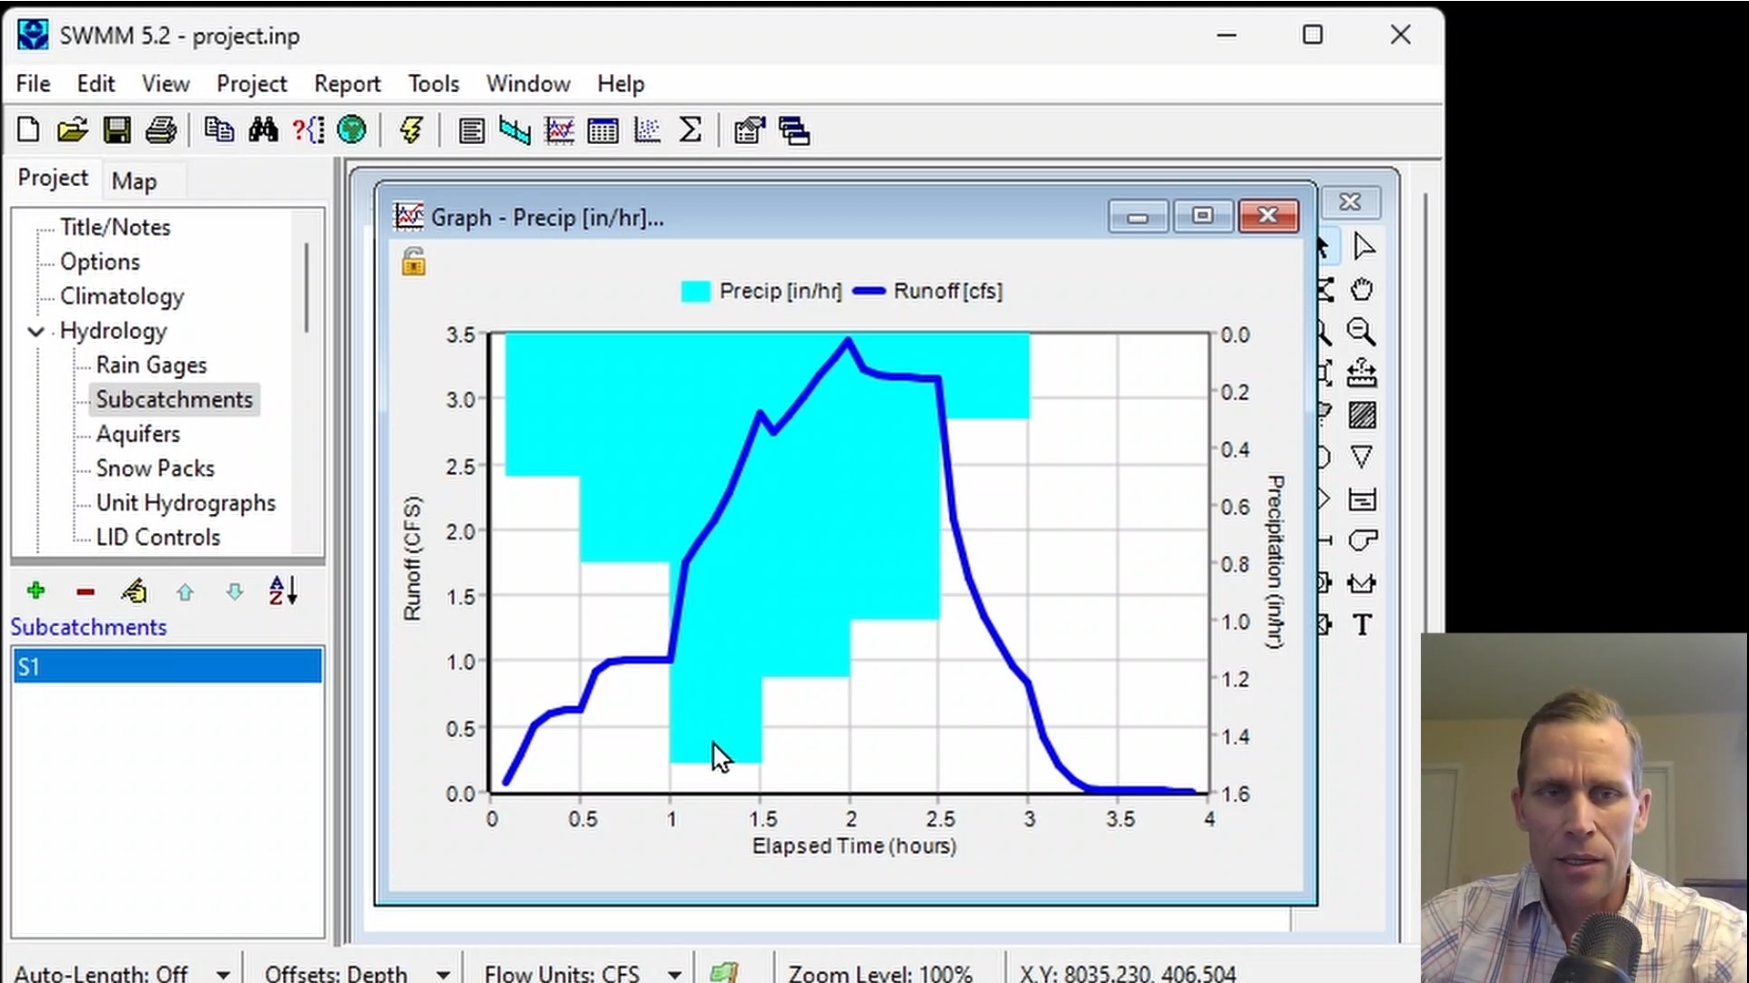Screen dimensions: 1749x983
Task: Open the Offsets Depth dropdown
Action: pyautogui.click(x=443, y=974)
